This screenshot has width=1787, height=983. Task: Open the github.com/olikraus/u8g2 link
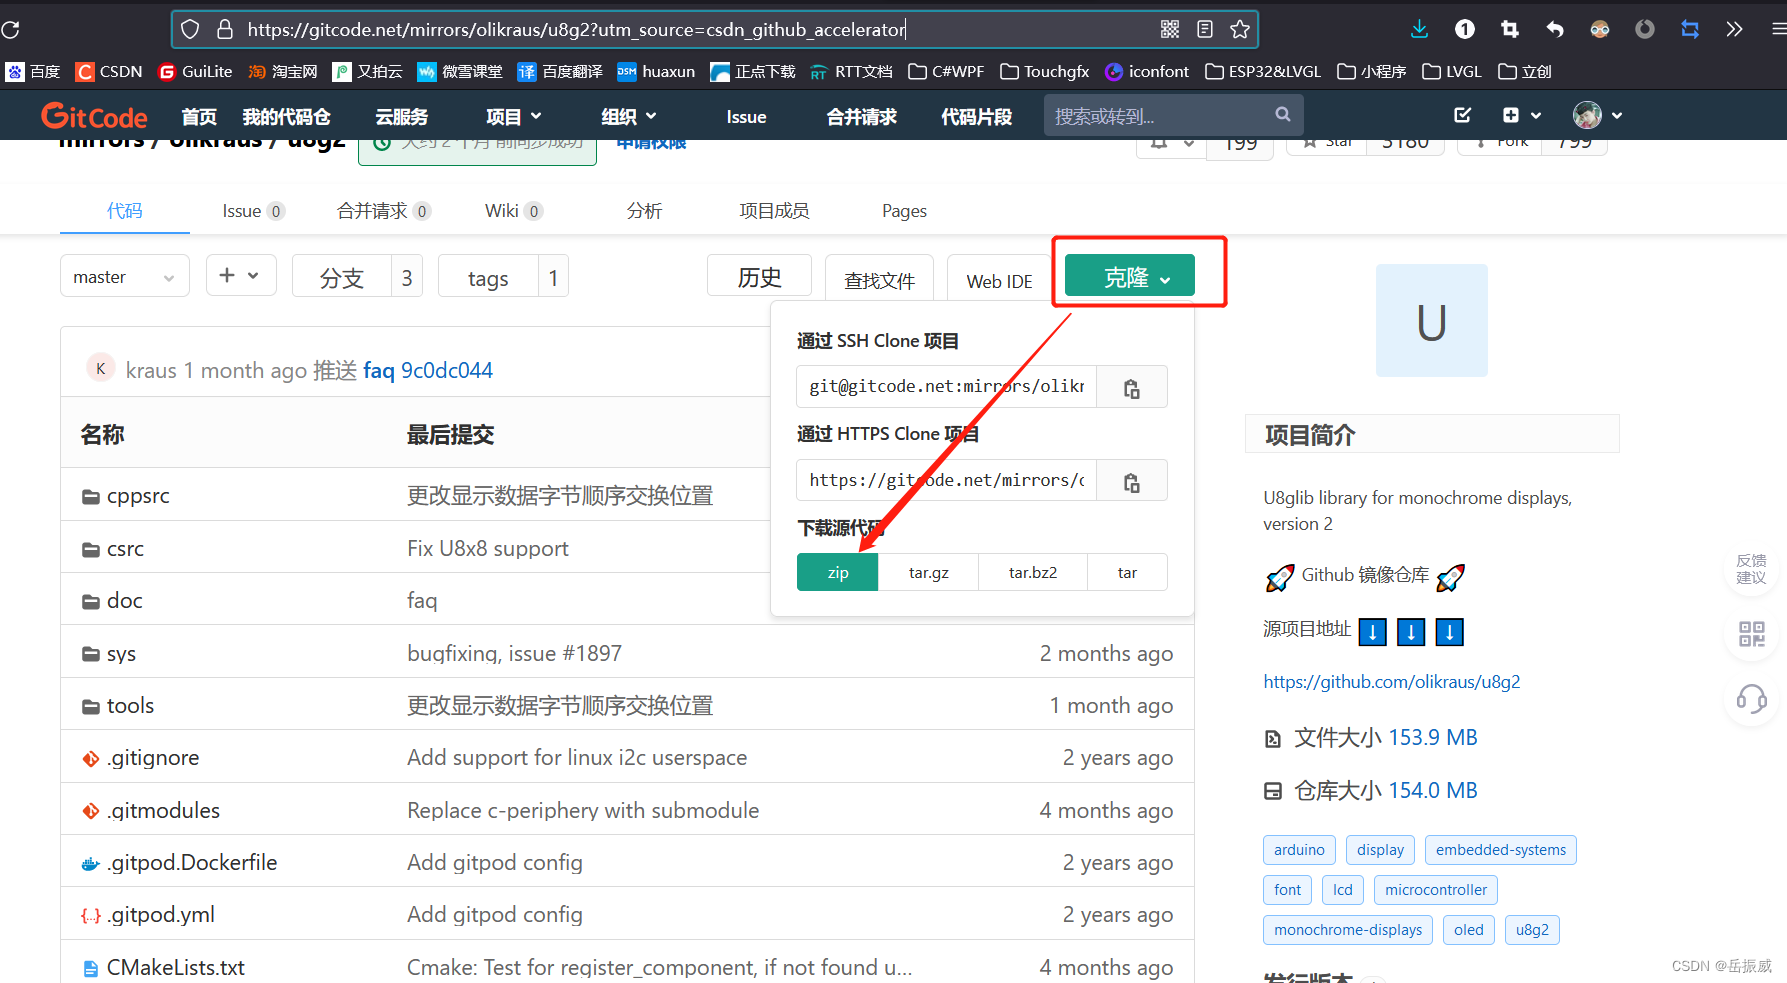1391,681
